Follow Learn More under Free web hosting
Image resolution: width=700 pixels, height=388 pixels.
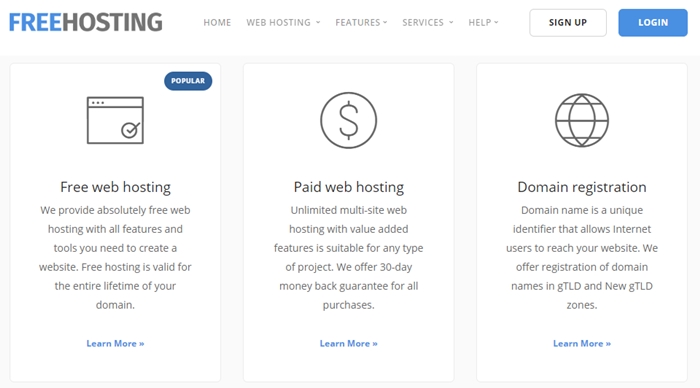pyautogui.click(x=115, y=343)
